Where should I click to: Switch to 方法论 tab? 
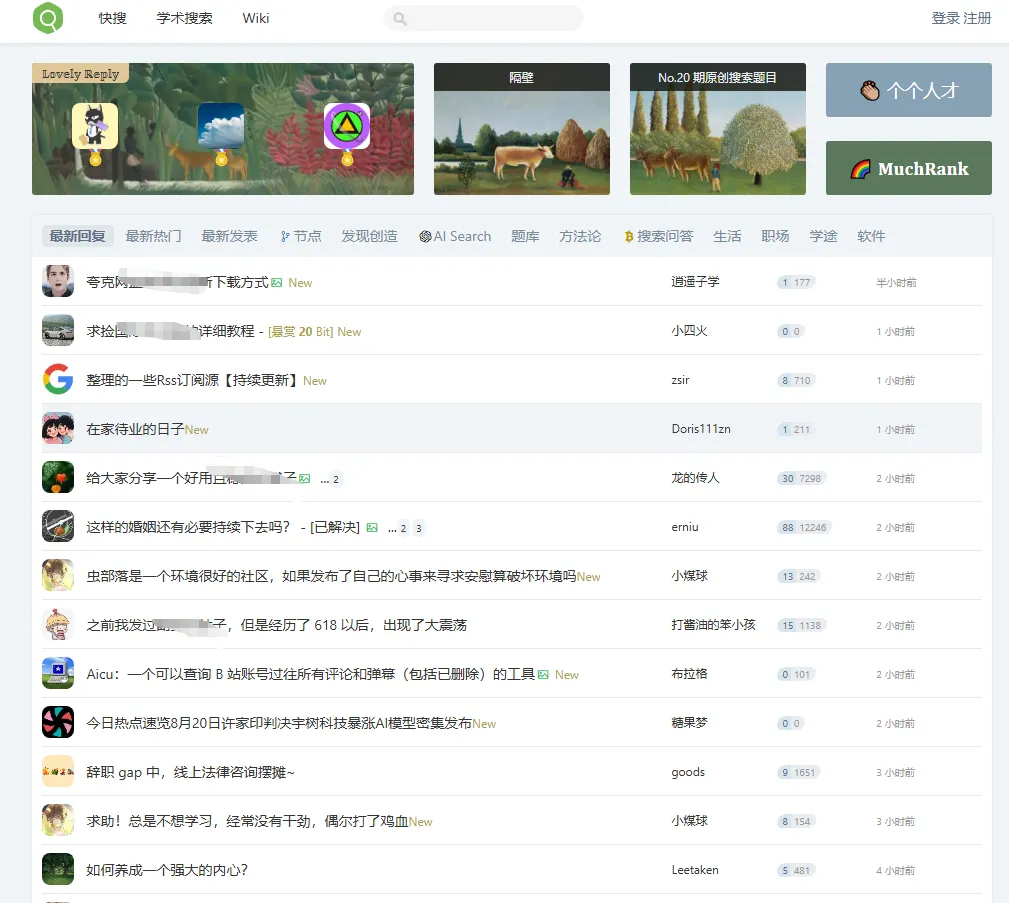pyautogui.click(x=580, y=236)
